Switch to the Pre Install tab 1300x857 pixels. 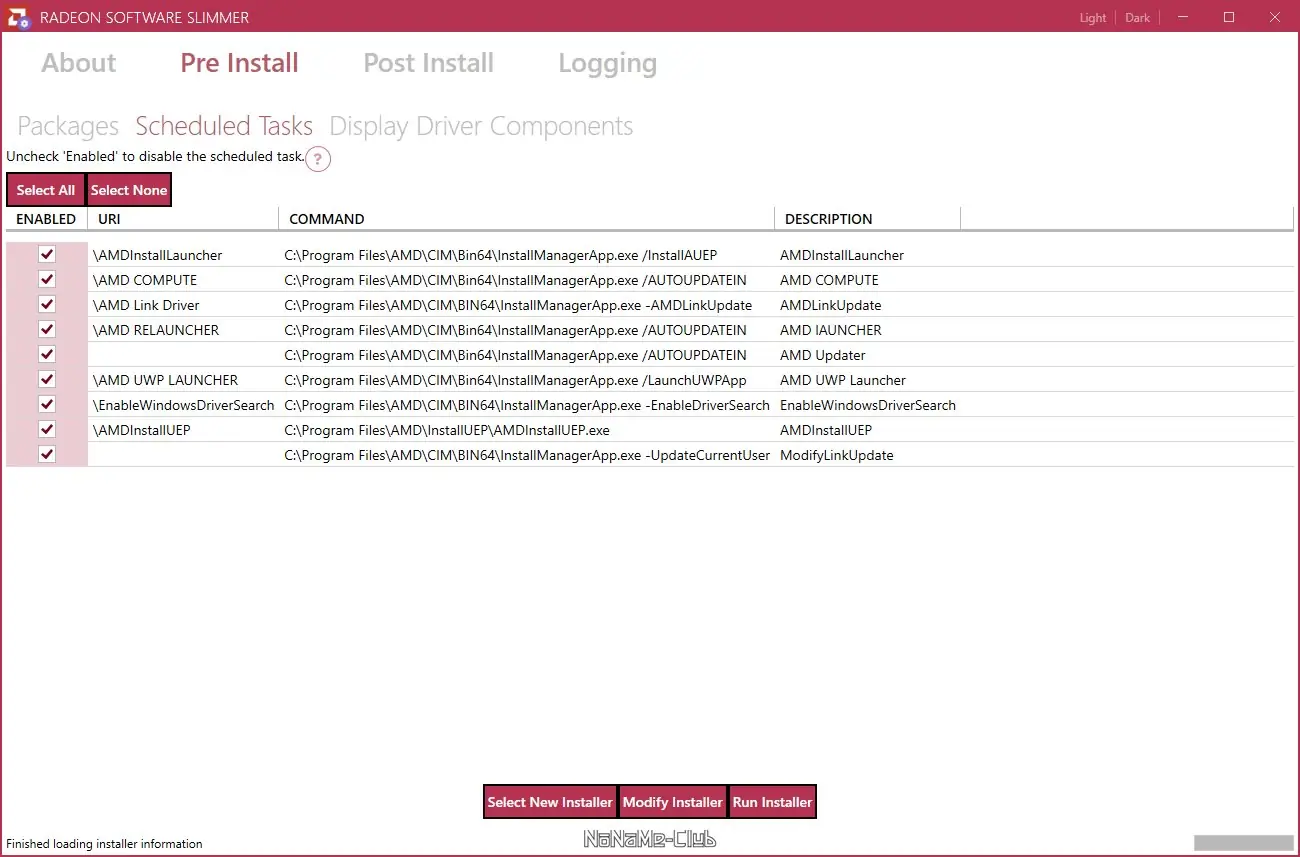tap(239, 63)
